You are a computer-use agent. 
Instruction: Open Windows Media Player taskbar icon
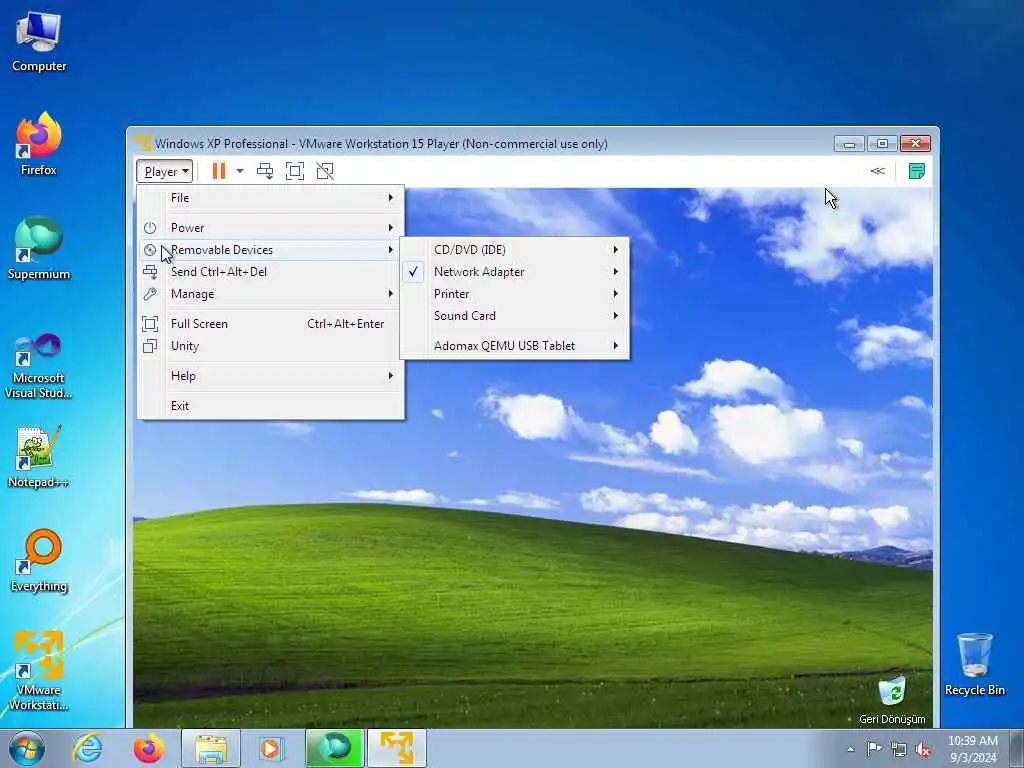coord(270,748)
